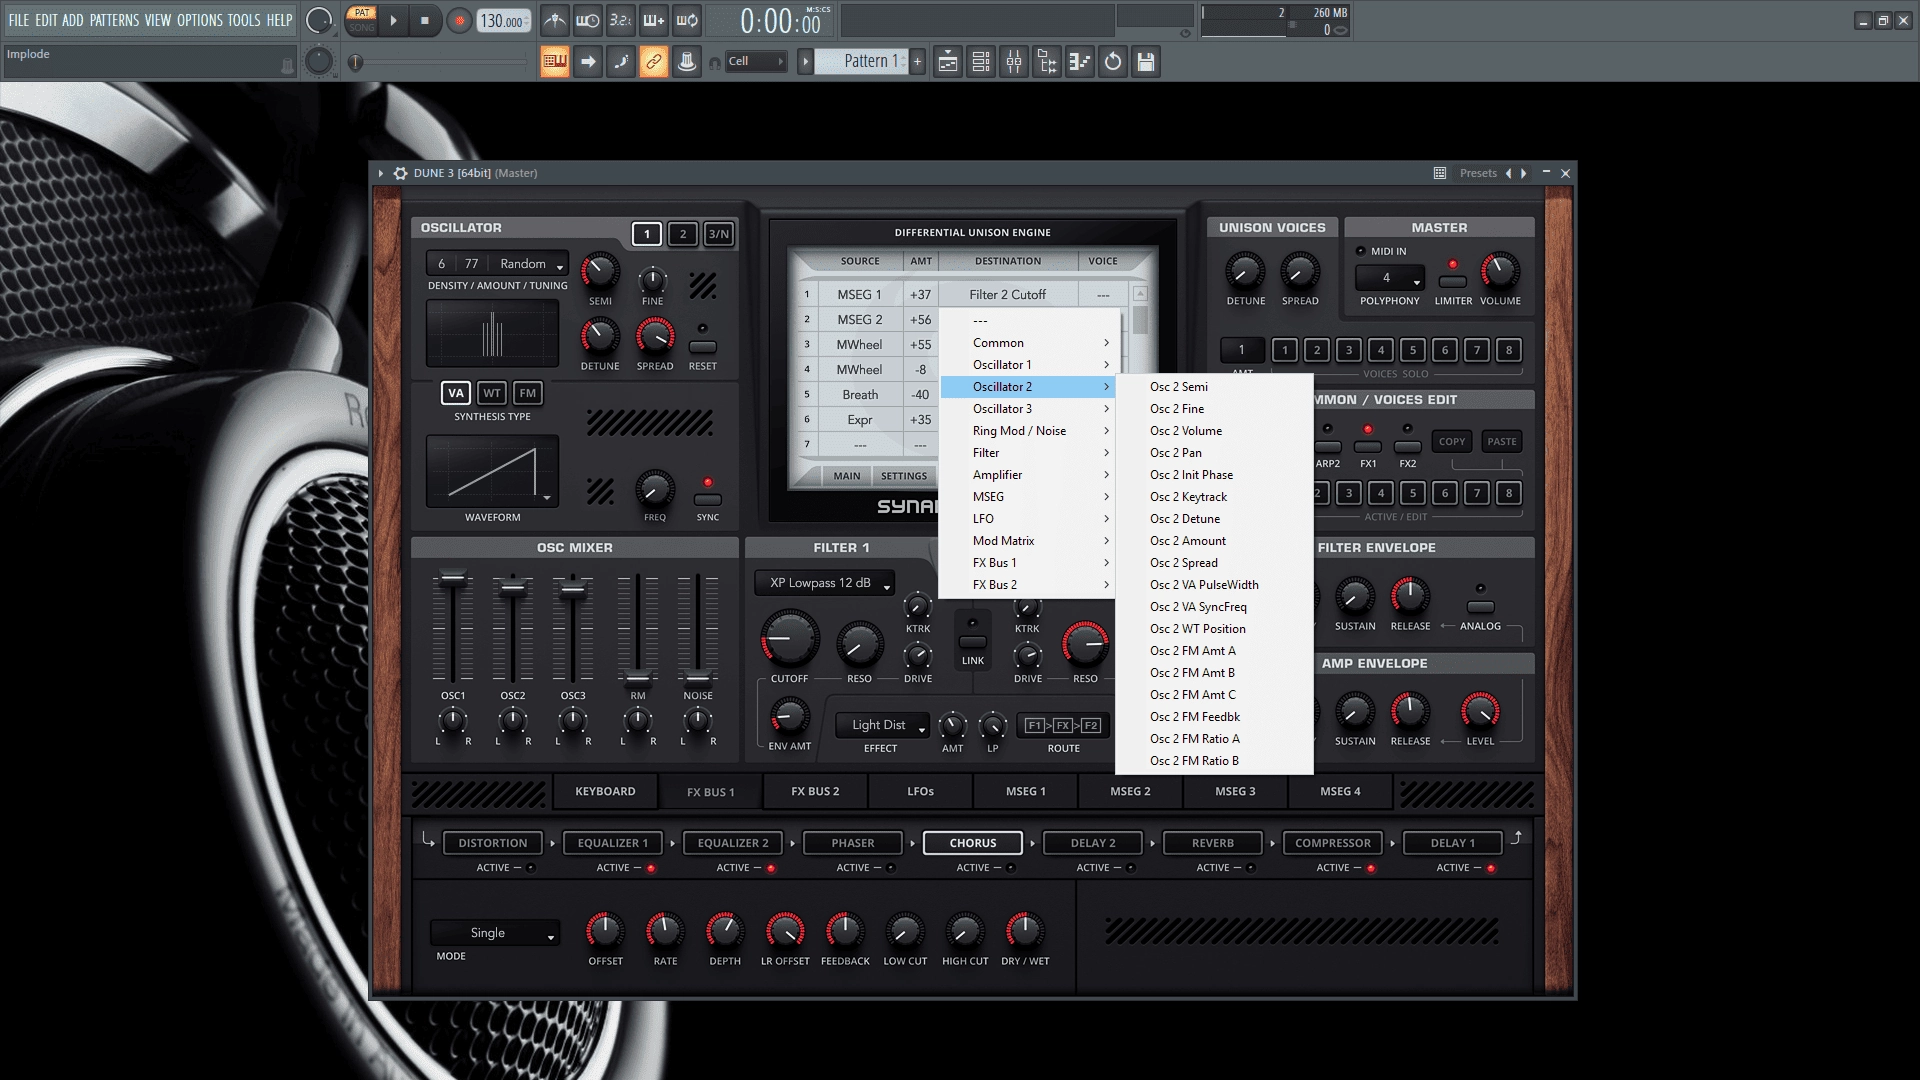Toggle the ANALOG switch in Filter Envelope

(1480, 607)
